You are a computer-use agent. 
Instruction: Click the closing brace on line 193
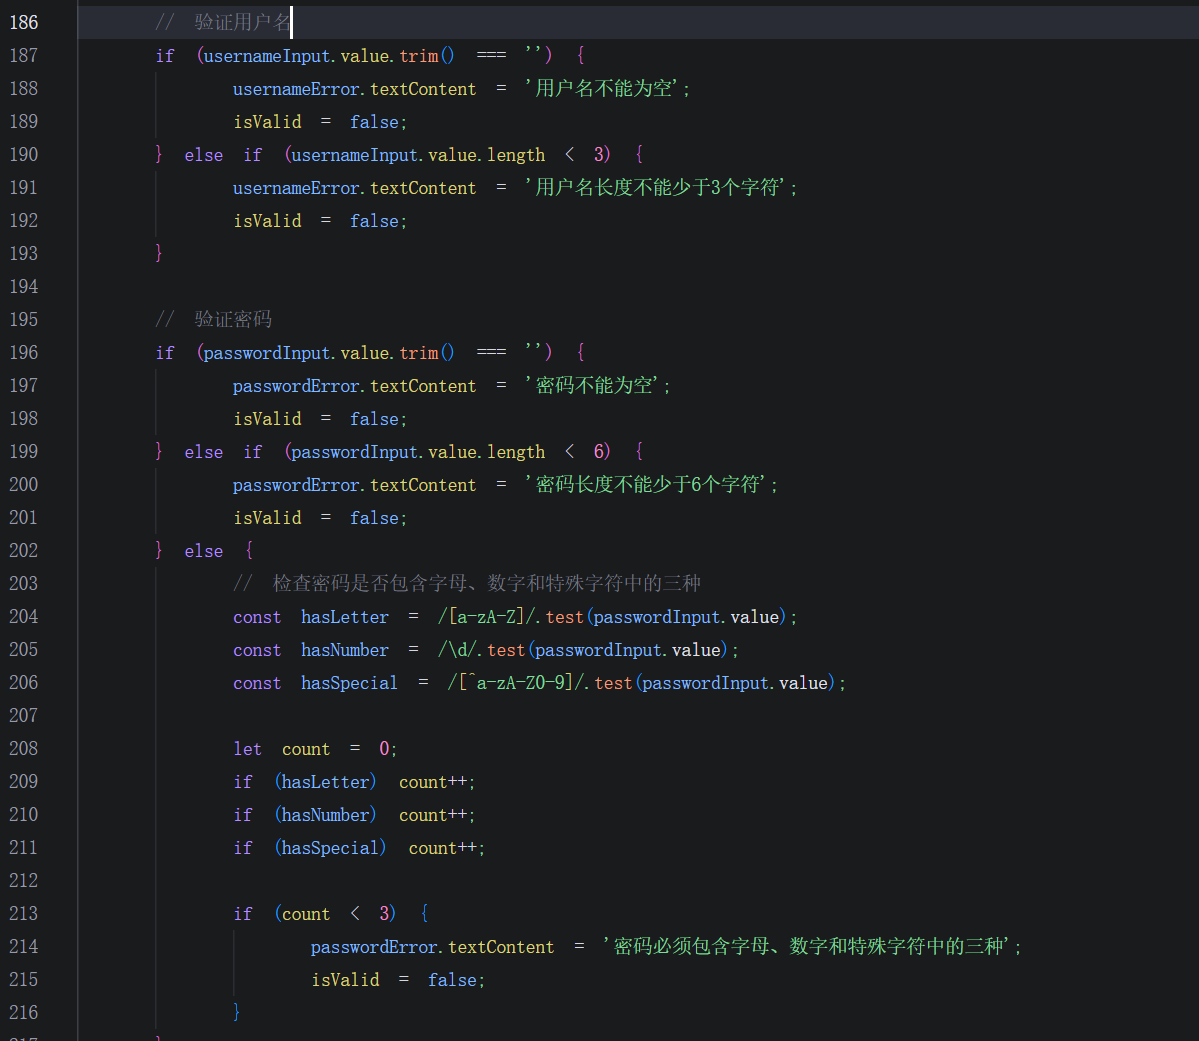(x=159, y=253)
